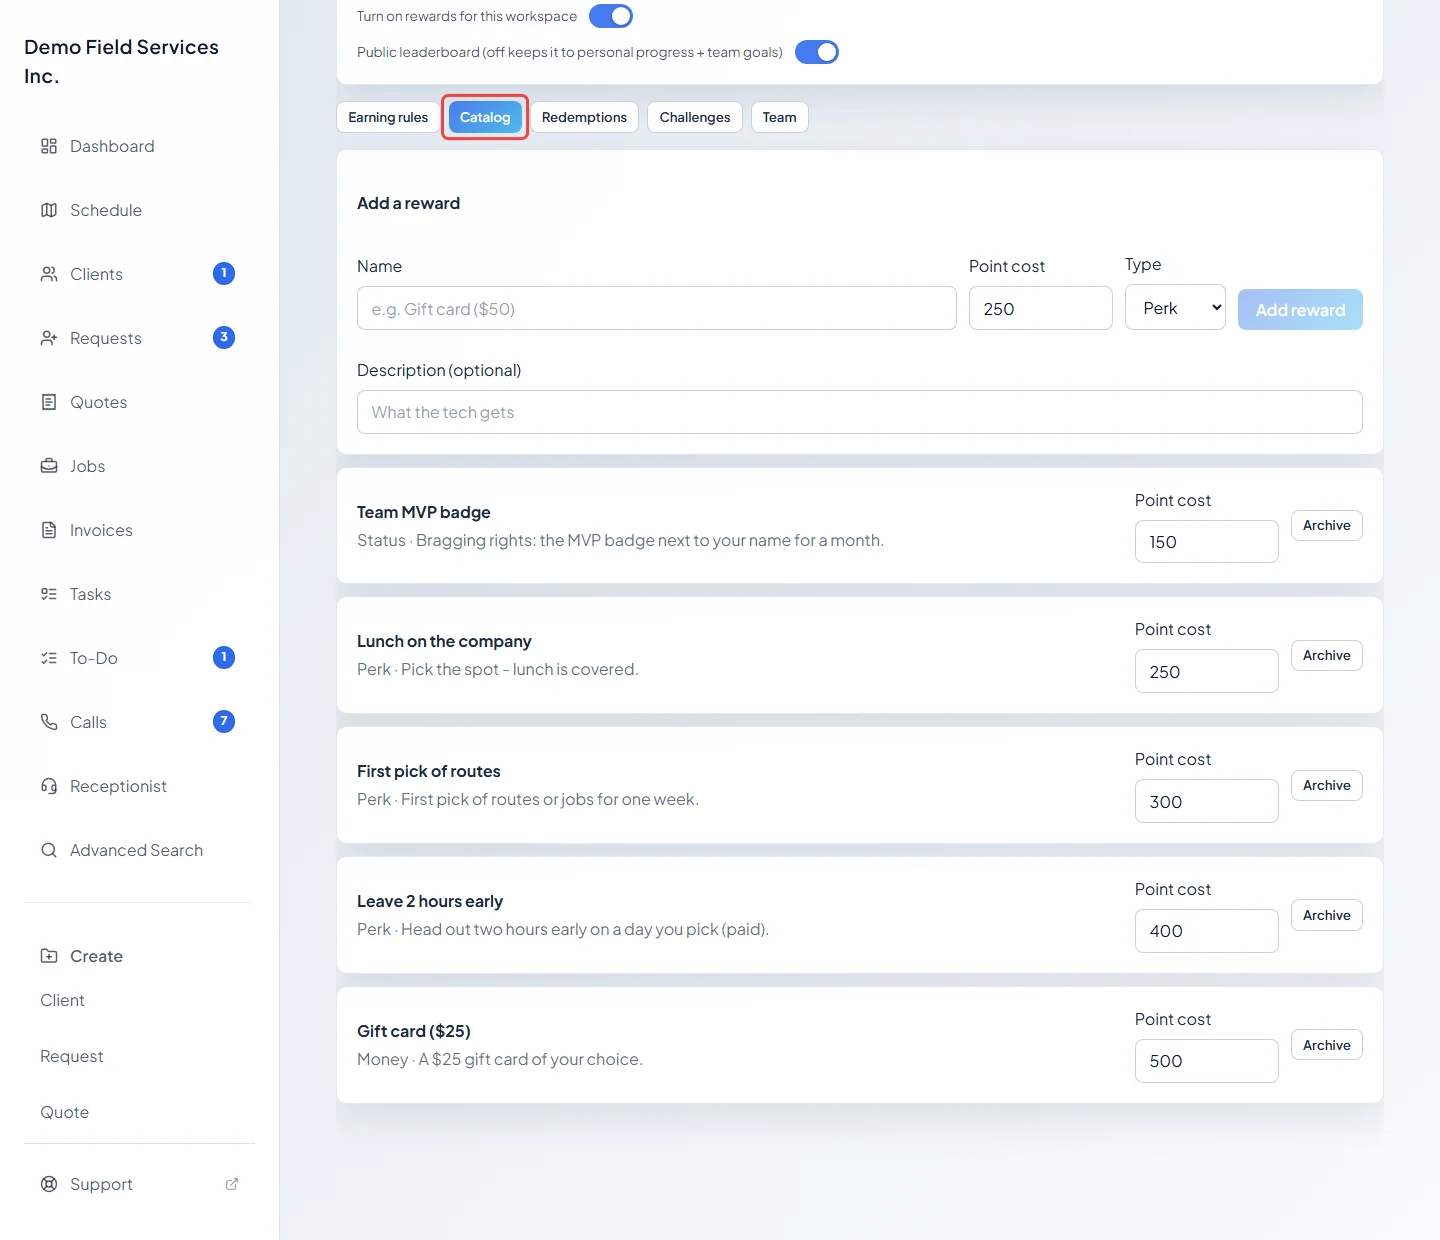Click the Description optional input field
Screen dimensions: 1440x1240
pos(860,412)
